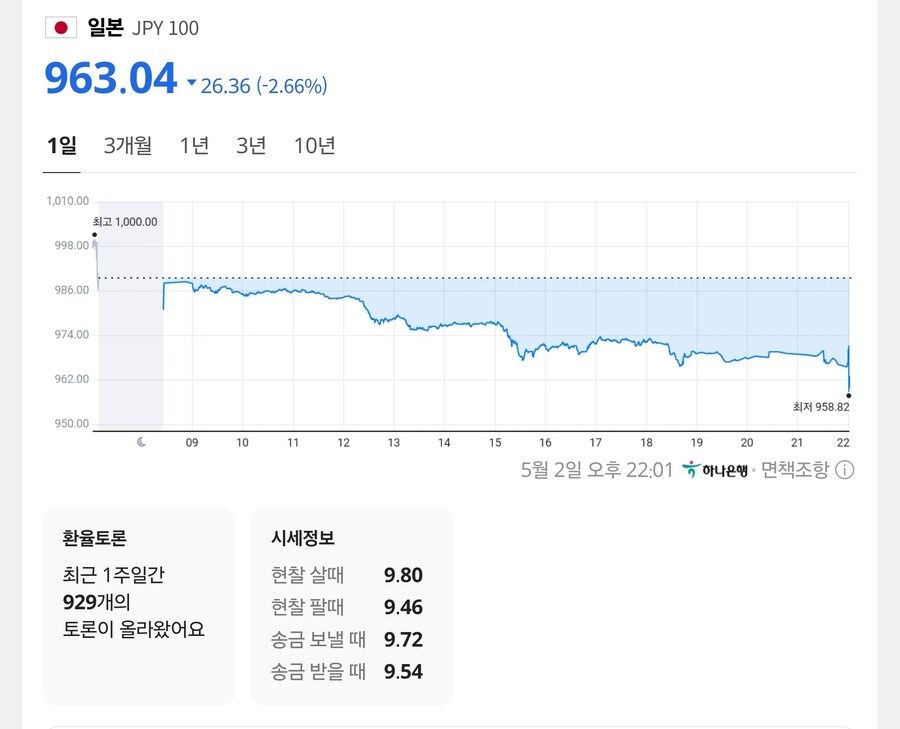Switch to the 3개월 chart tab
900x729 pixels.
click(127, 145)
